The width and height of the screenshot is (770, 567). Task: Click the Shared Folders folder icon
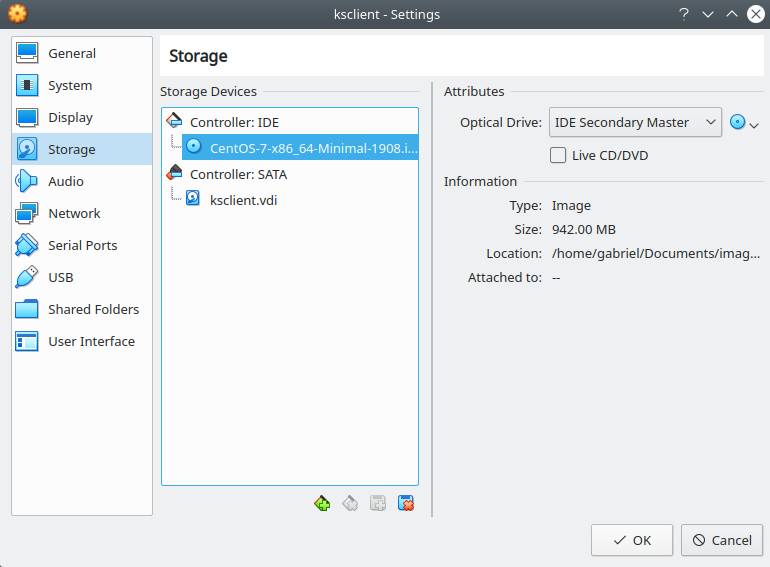coord(27,309)
